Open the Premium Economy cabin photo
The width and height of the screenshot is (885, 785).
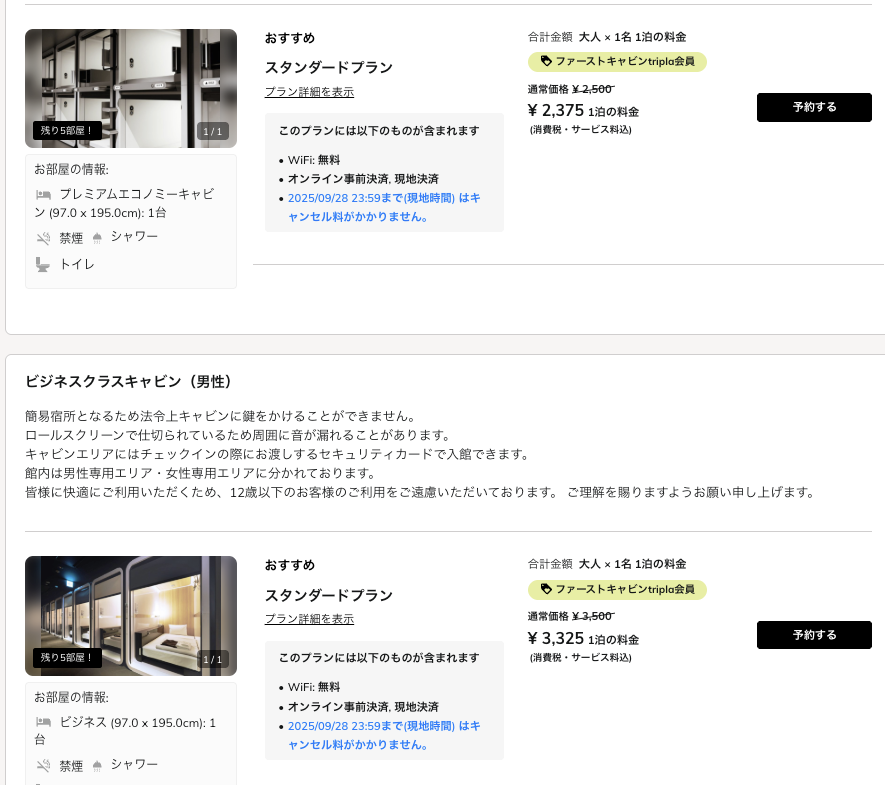[x=131, y=89]
